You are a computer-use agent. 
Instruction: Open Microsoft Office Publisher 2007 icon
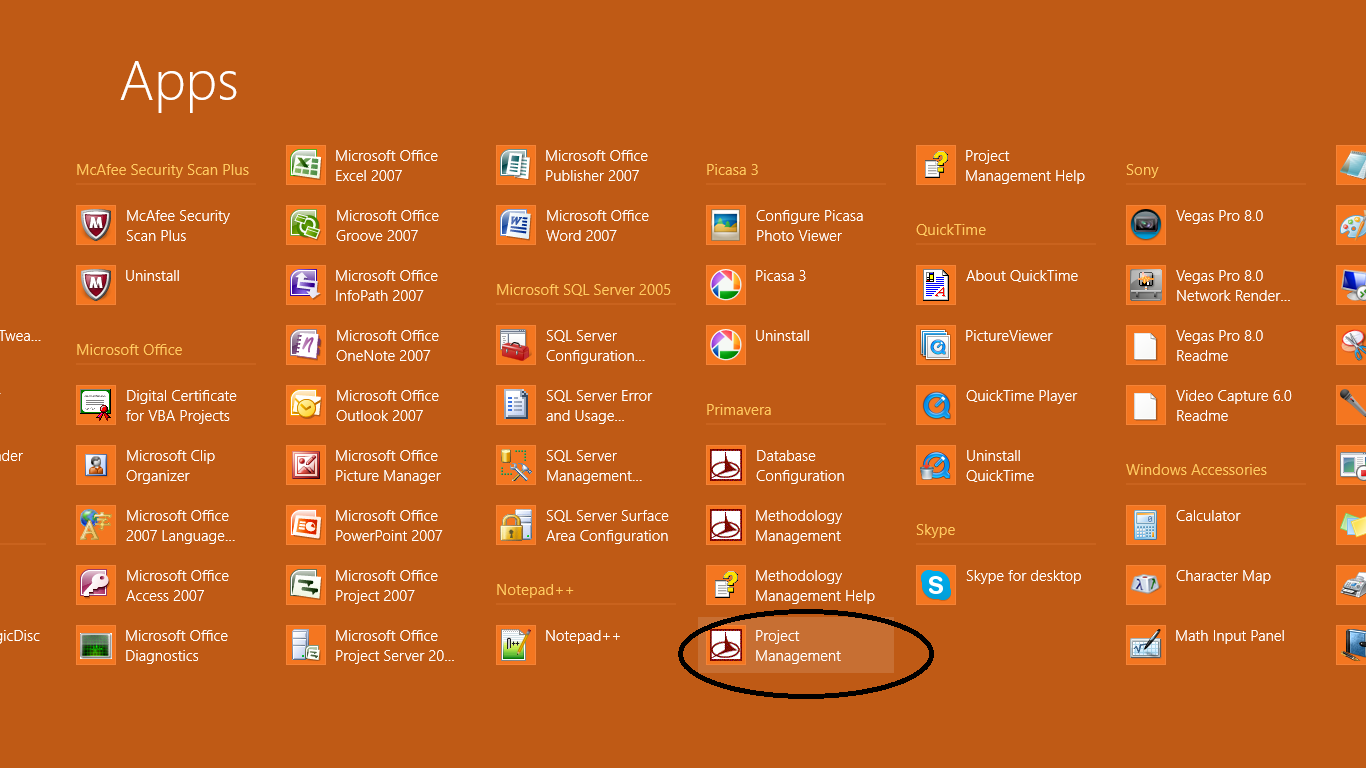516,165
